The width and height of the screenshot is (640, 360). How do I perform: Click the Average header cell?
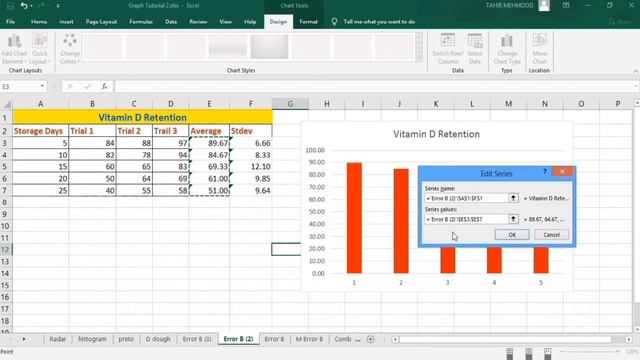(209, 131)
